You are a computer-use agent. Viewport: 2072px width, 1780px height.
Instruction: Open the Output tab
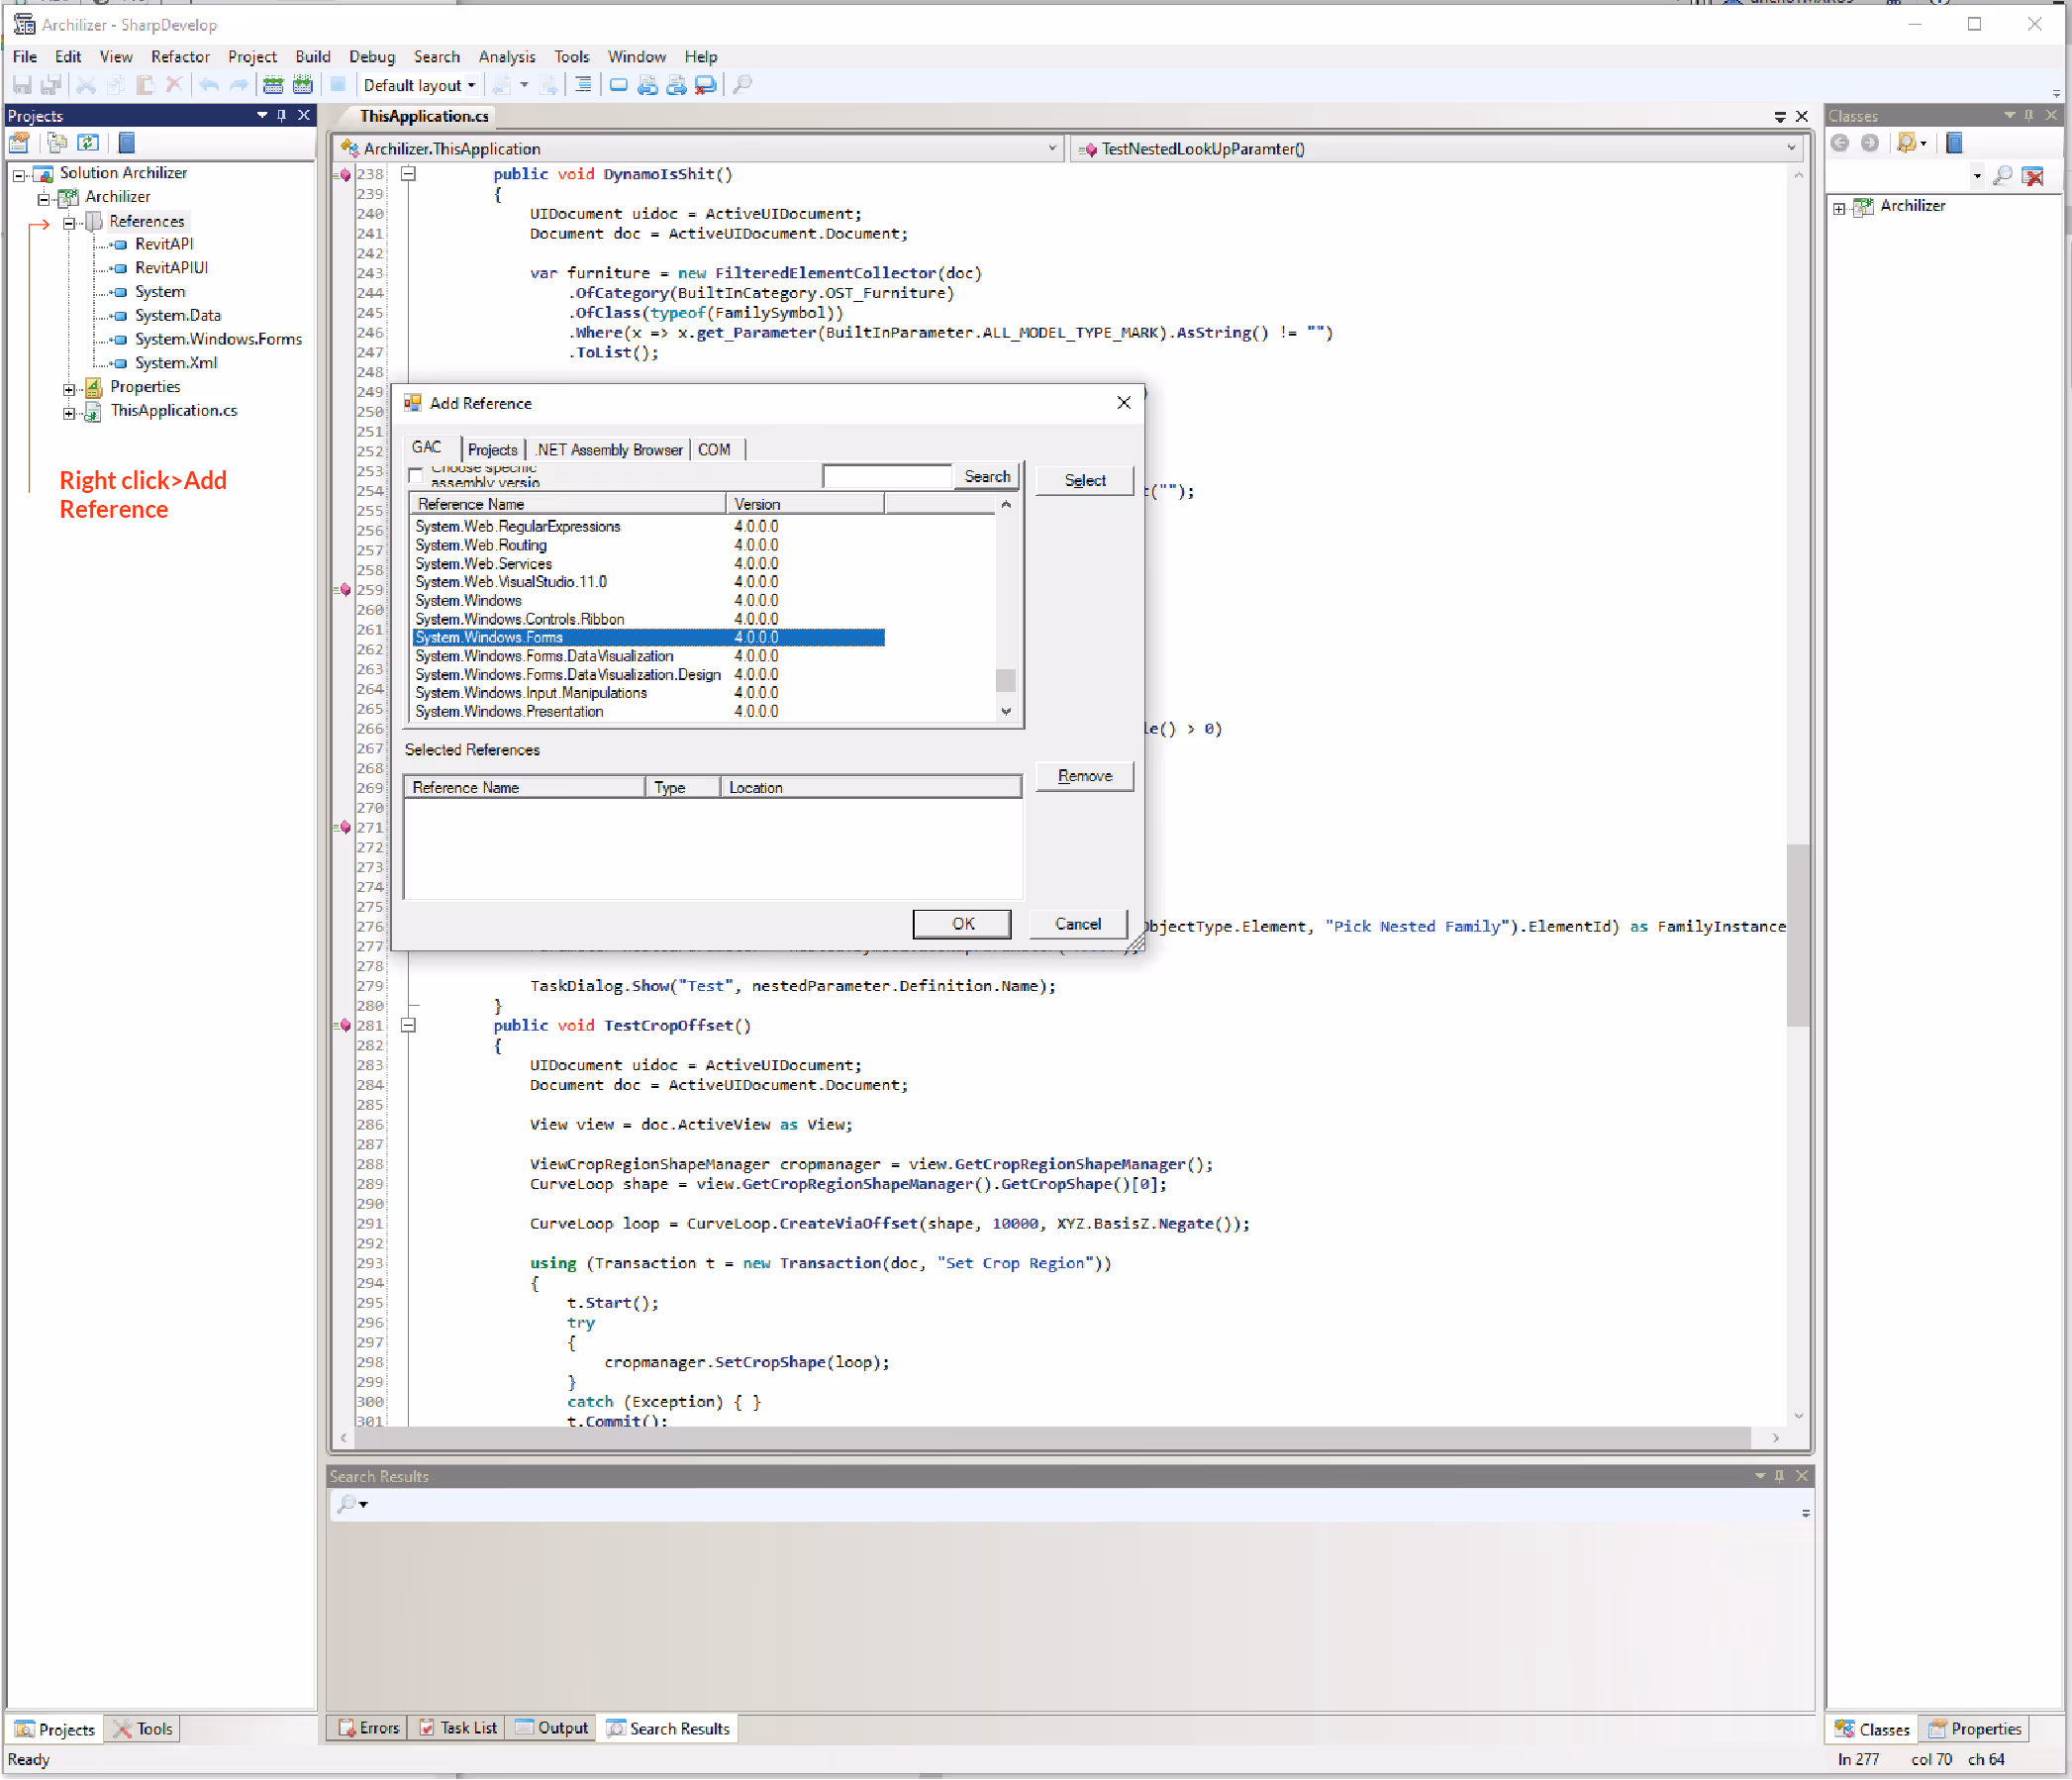click(552, 1728)
